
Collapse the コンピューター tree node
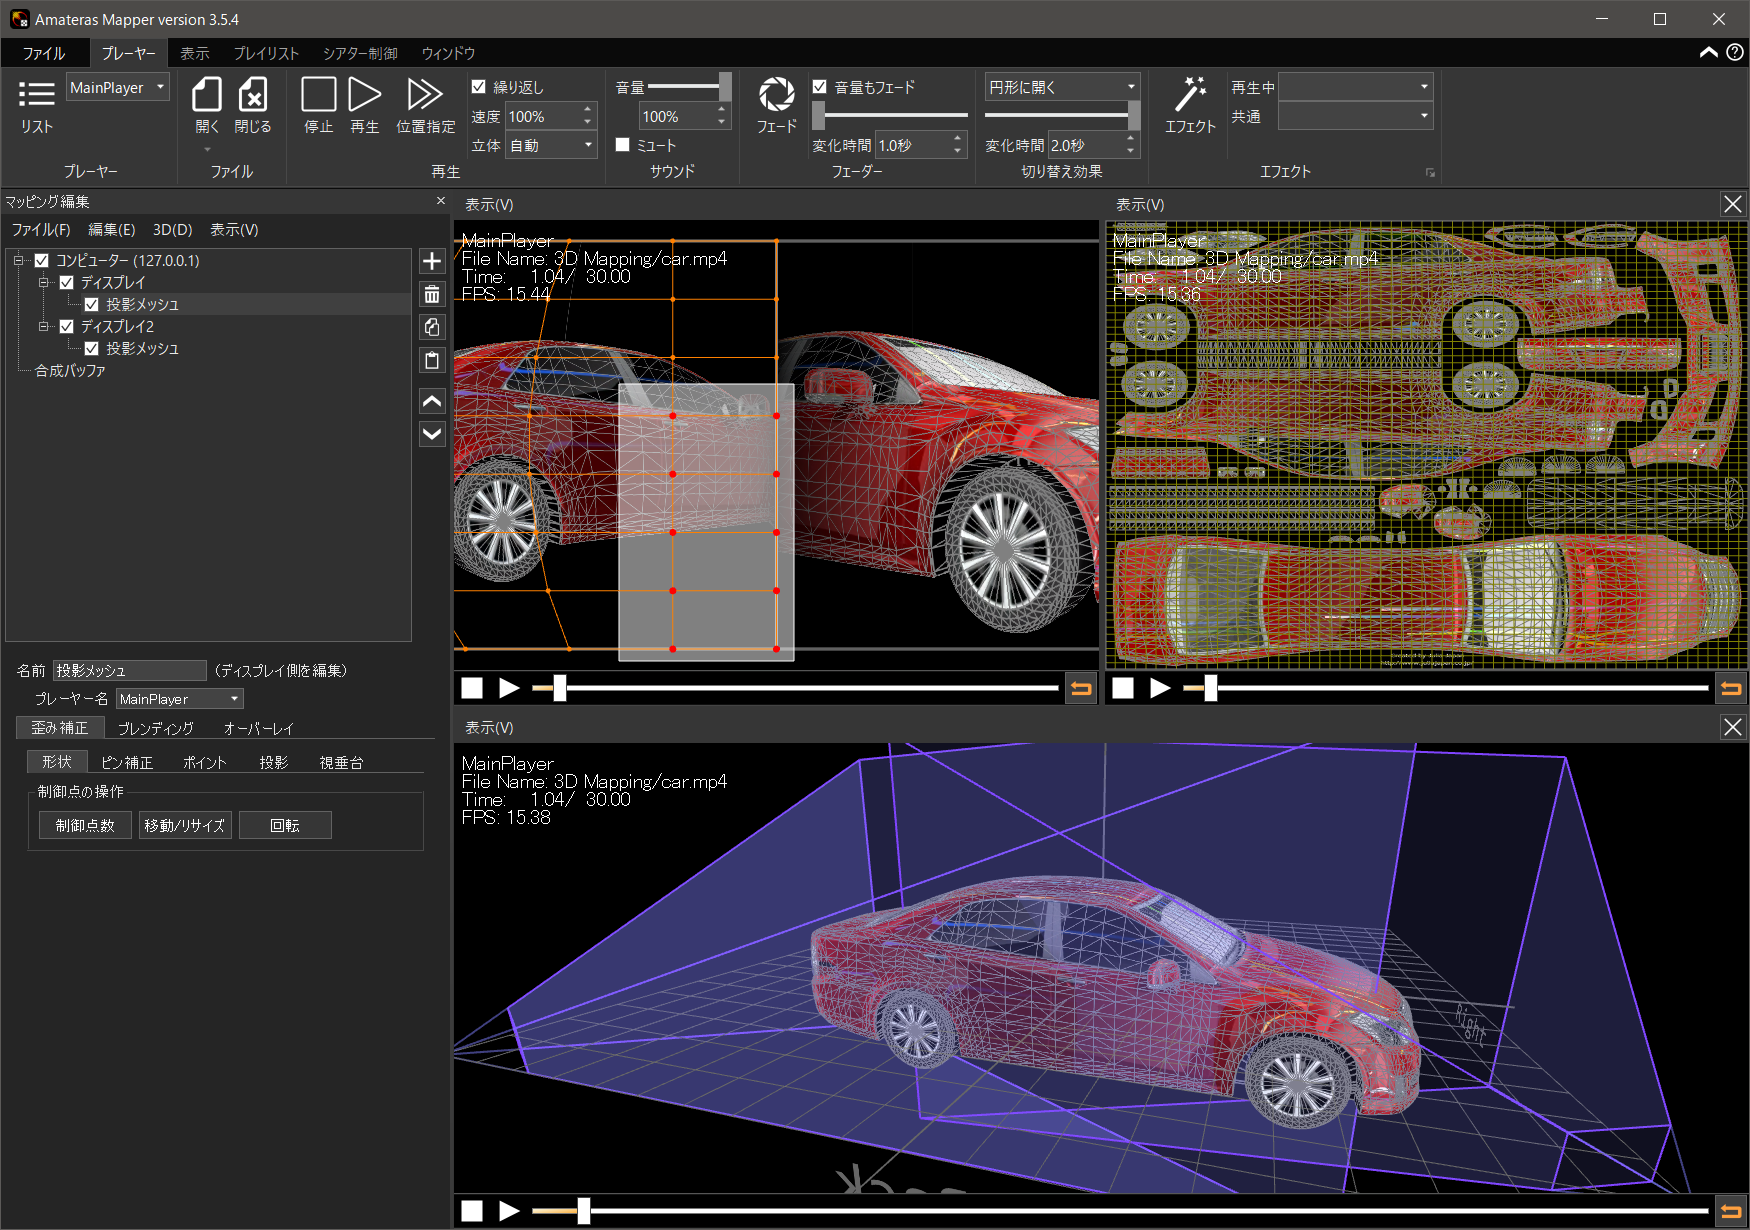tap(19, 260)
